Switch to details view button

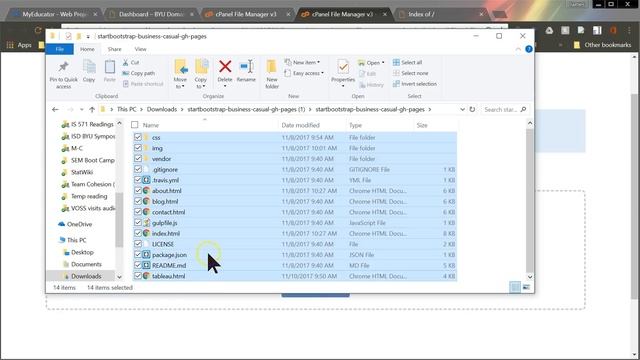point(515,287)
